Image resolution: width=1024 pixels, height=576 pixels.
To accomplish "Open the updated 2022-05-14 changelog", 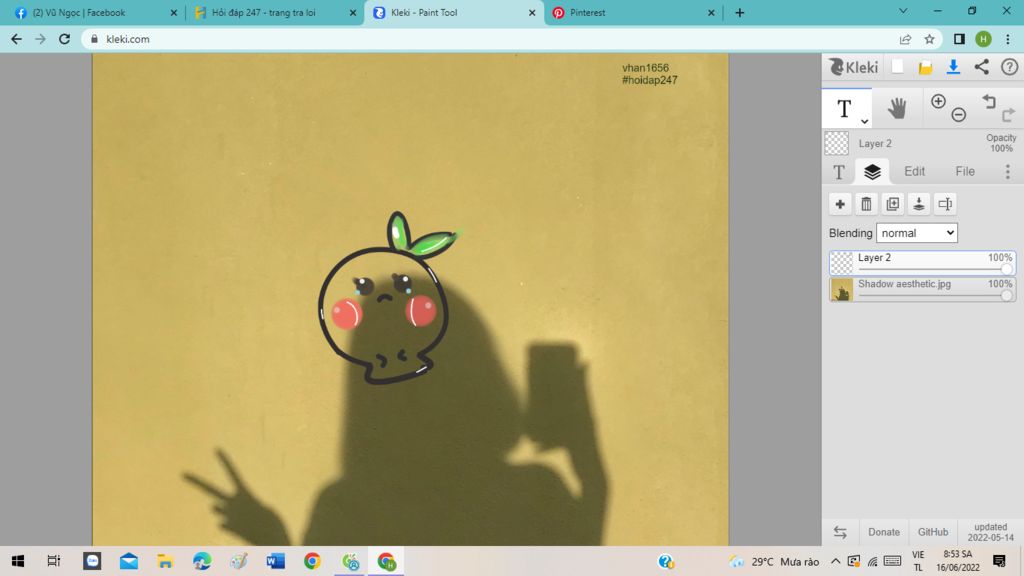I will (990, 532).
